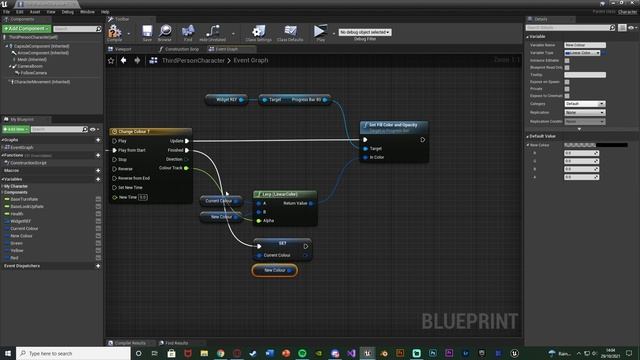Image resolution: width=640 pixels, height=360 pixels.
Task: Click search icon in Details panel
Action: (612, 28)
